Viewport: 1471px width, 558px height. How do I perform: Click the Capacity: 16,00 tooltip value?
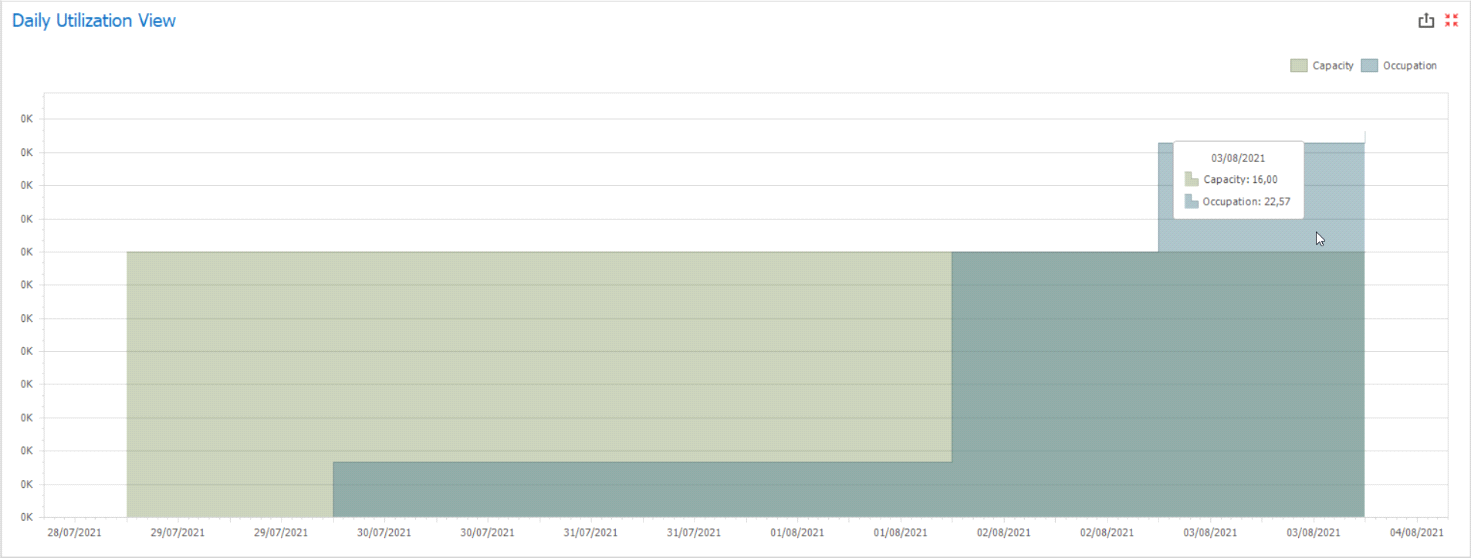[1240, 180]
